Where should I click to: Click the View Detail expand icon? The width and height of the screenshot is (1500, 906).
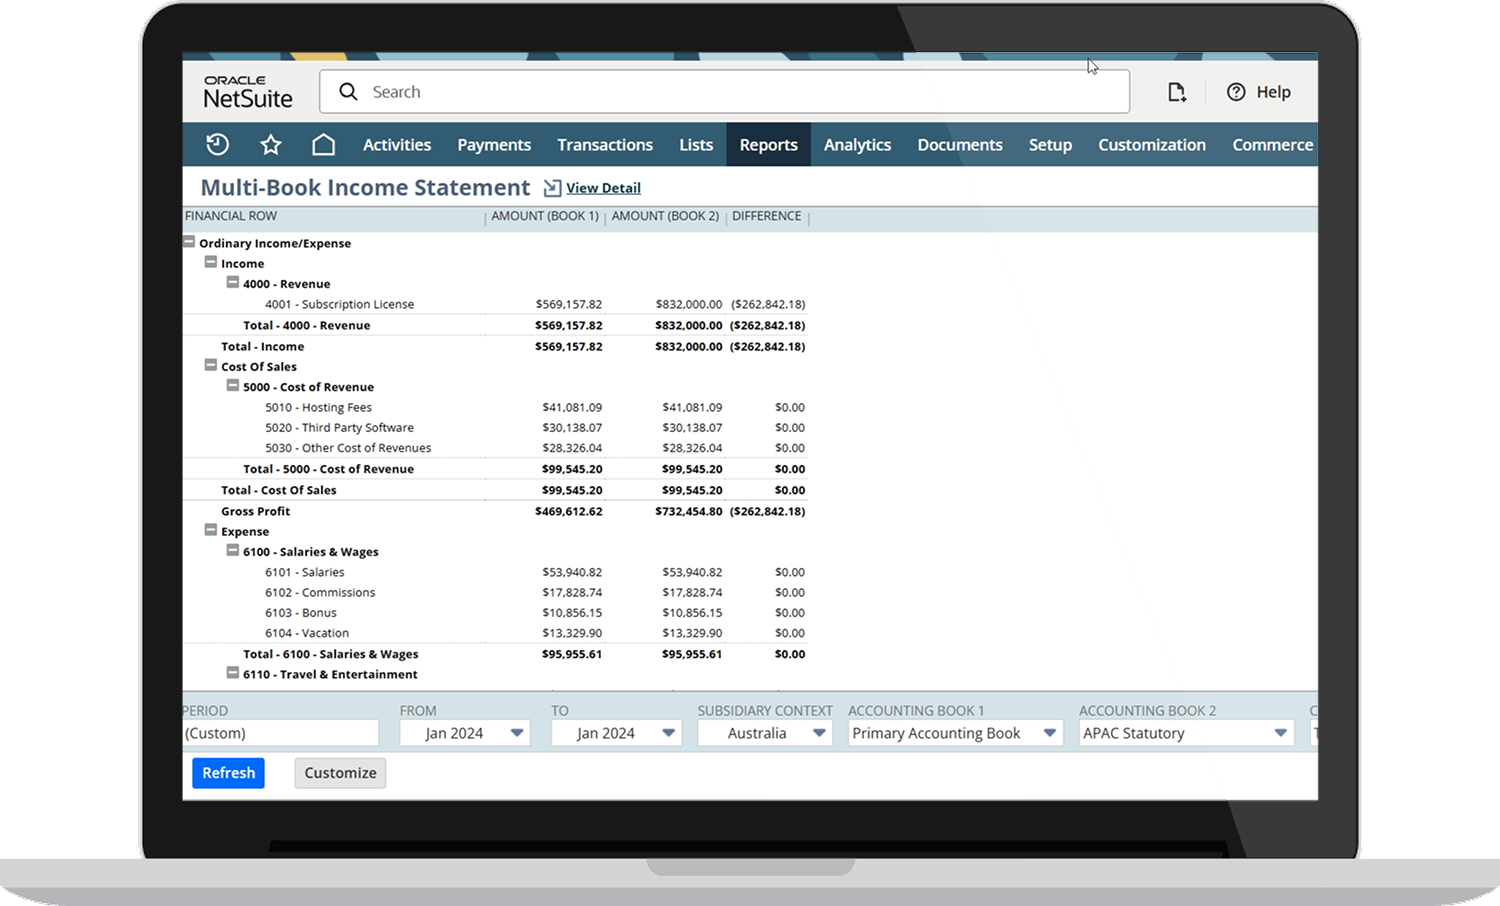[x=551, y=187]
